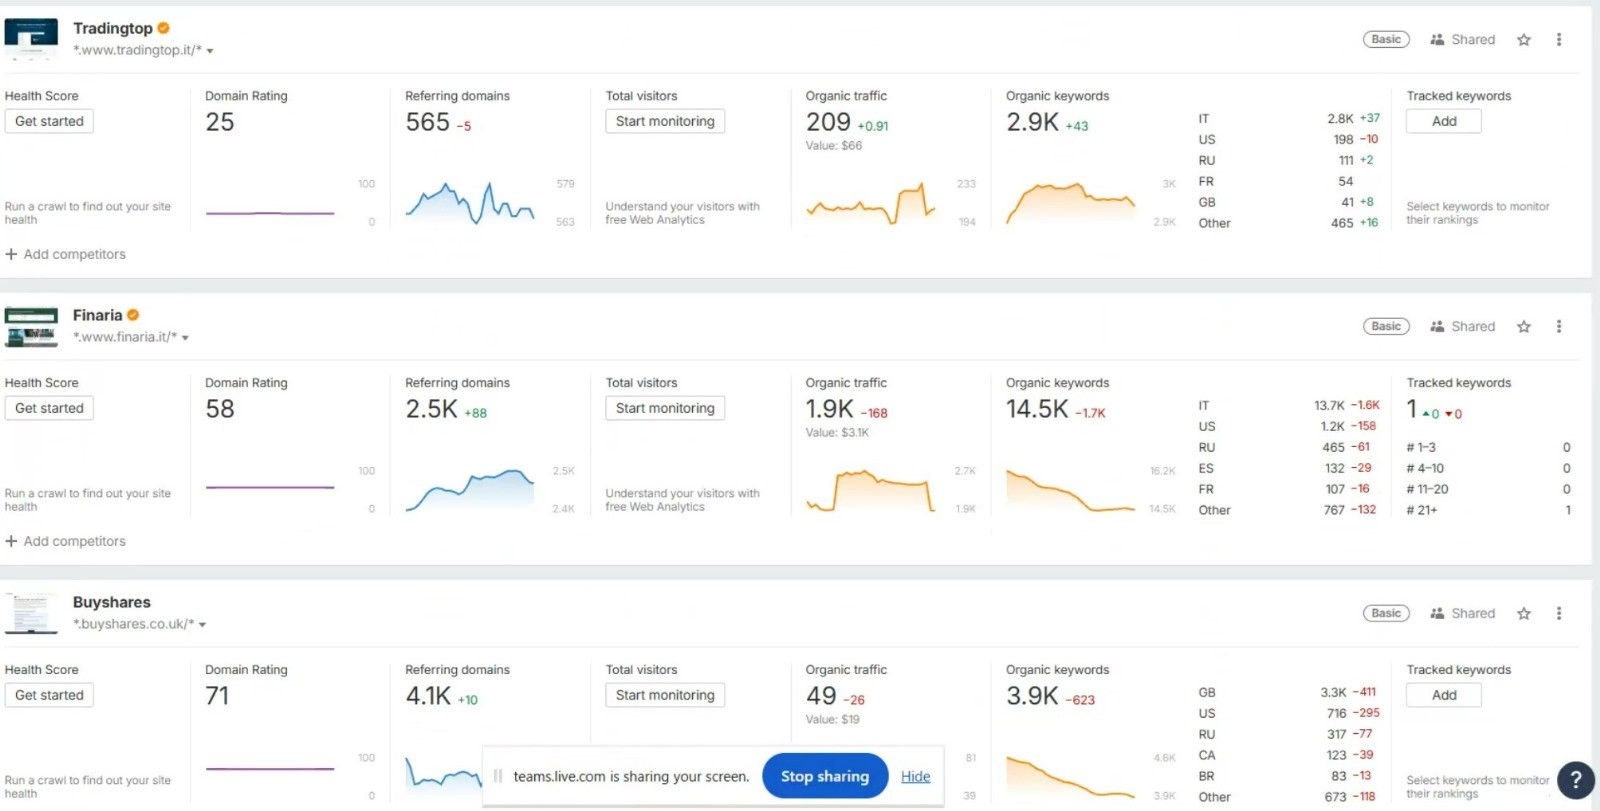
Task: Stop sharing the screen
Action: (x=825, y=777)
